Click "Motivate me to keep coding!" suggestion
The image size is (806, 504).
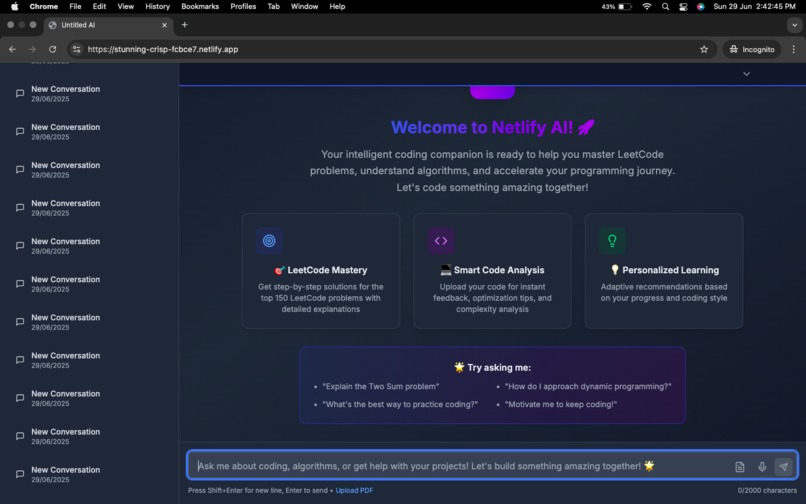click(561, 404)
